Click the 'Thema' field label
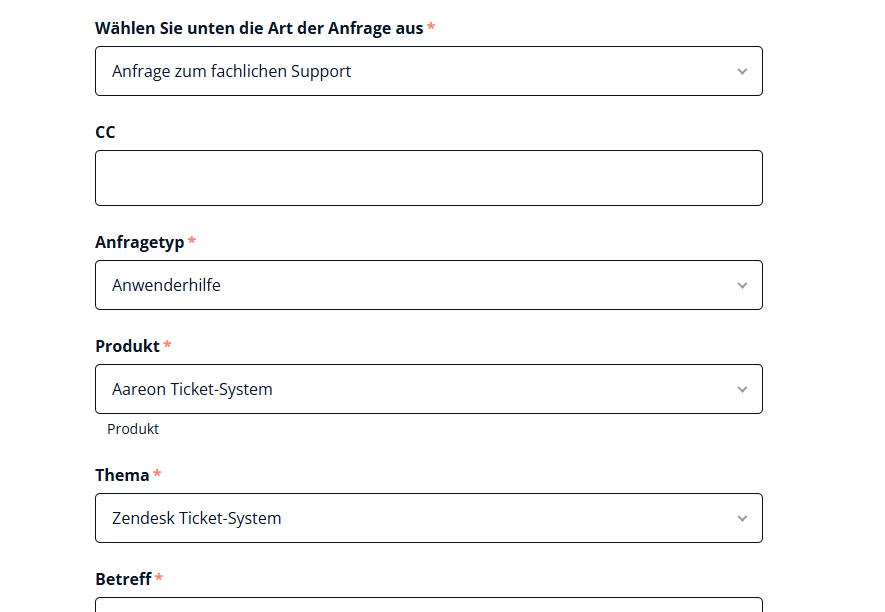This screenshot has height=612, width=885. pos(122,475)
